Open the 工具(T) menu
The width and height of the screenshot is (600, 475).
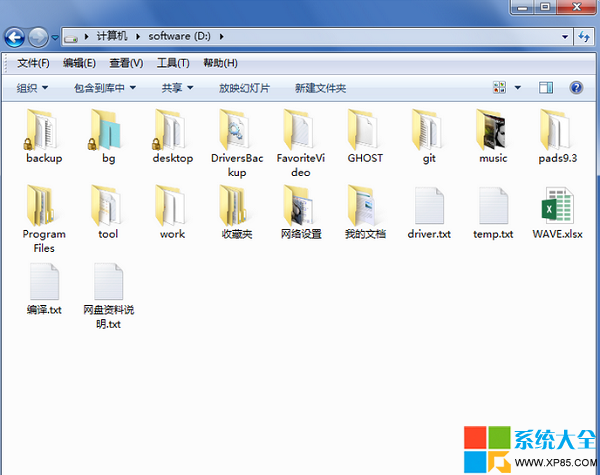point(173,63)
